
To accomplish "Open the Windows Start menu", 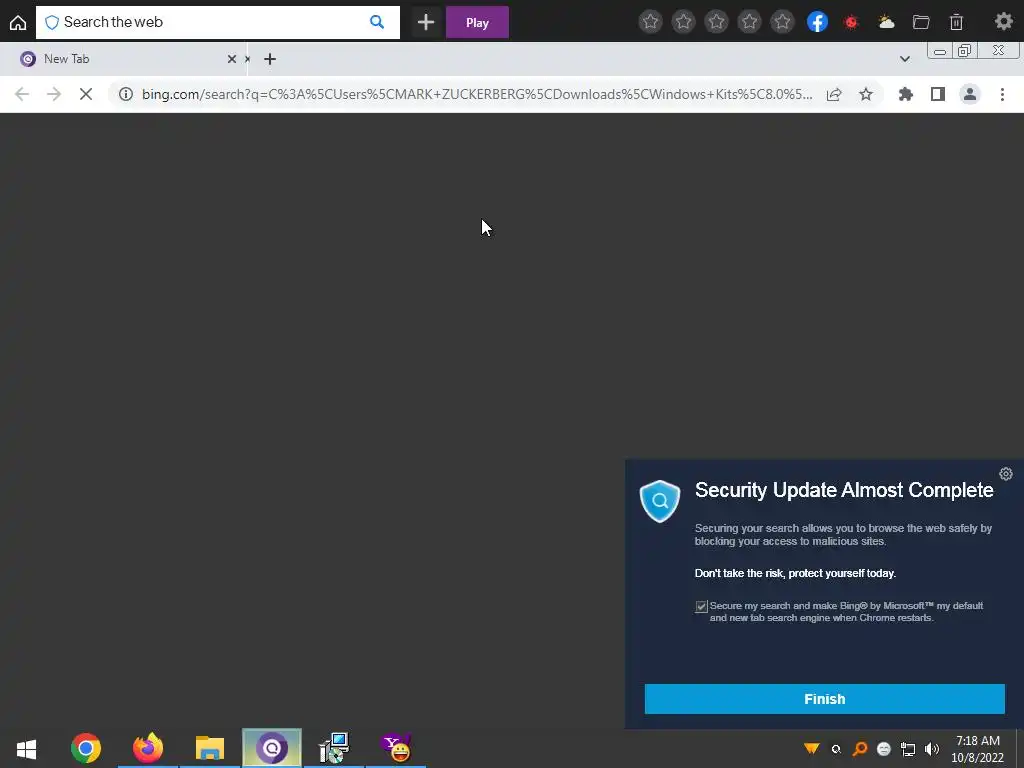I will point(27,748).
